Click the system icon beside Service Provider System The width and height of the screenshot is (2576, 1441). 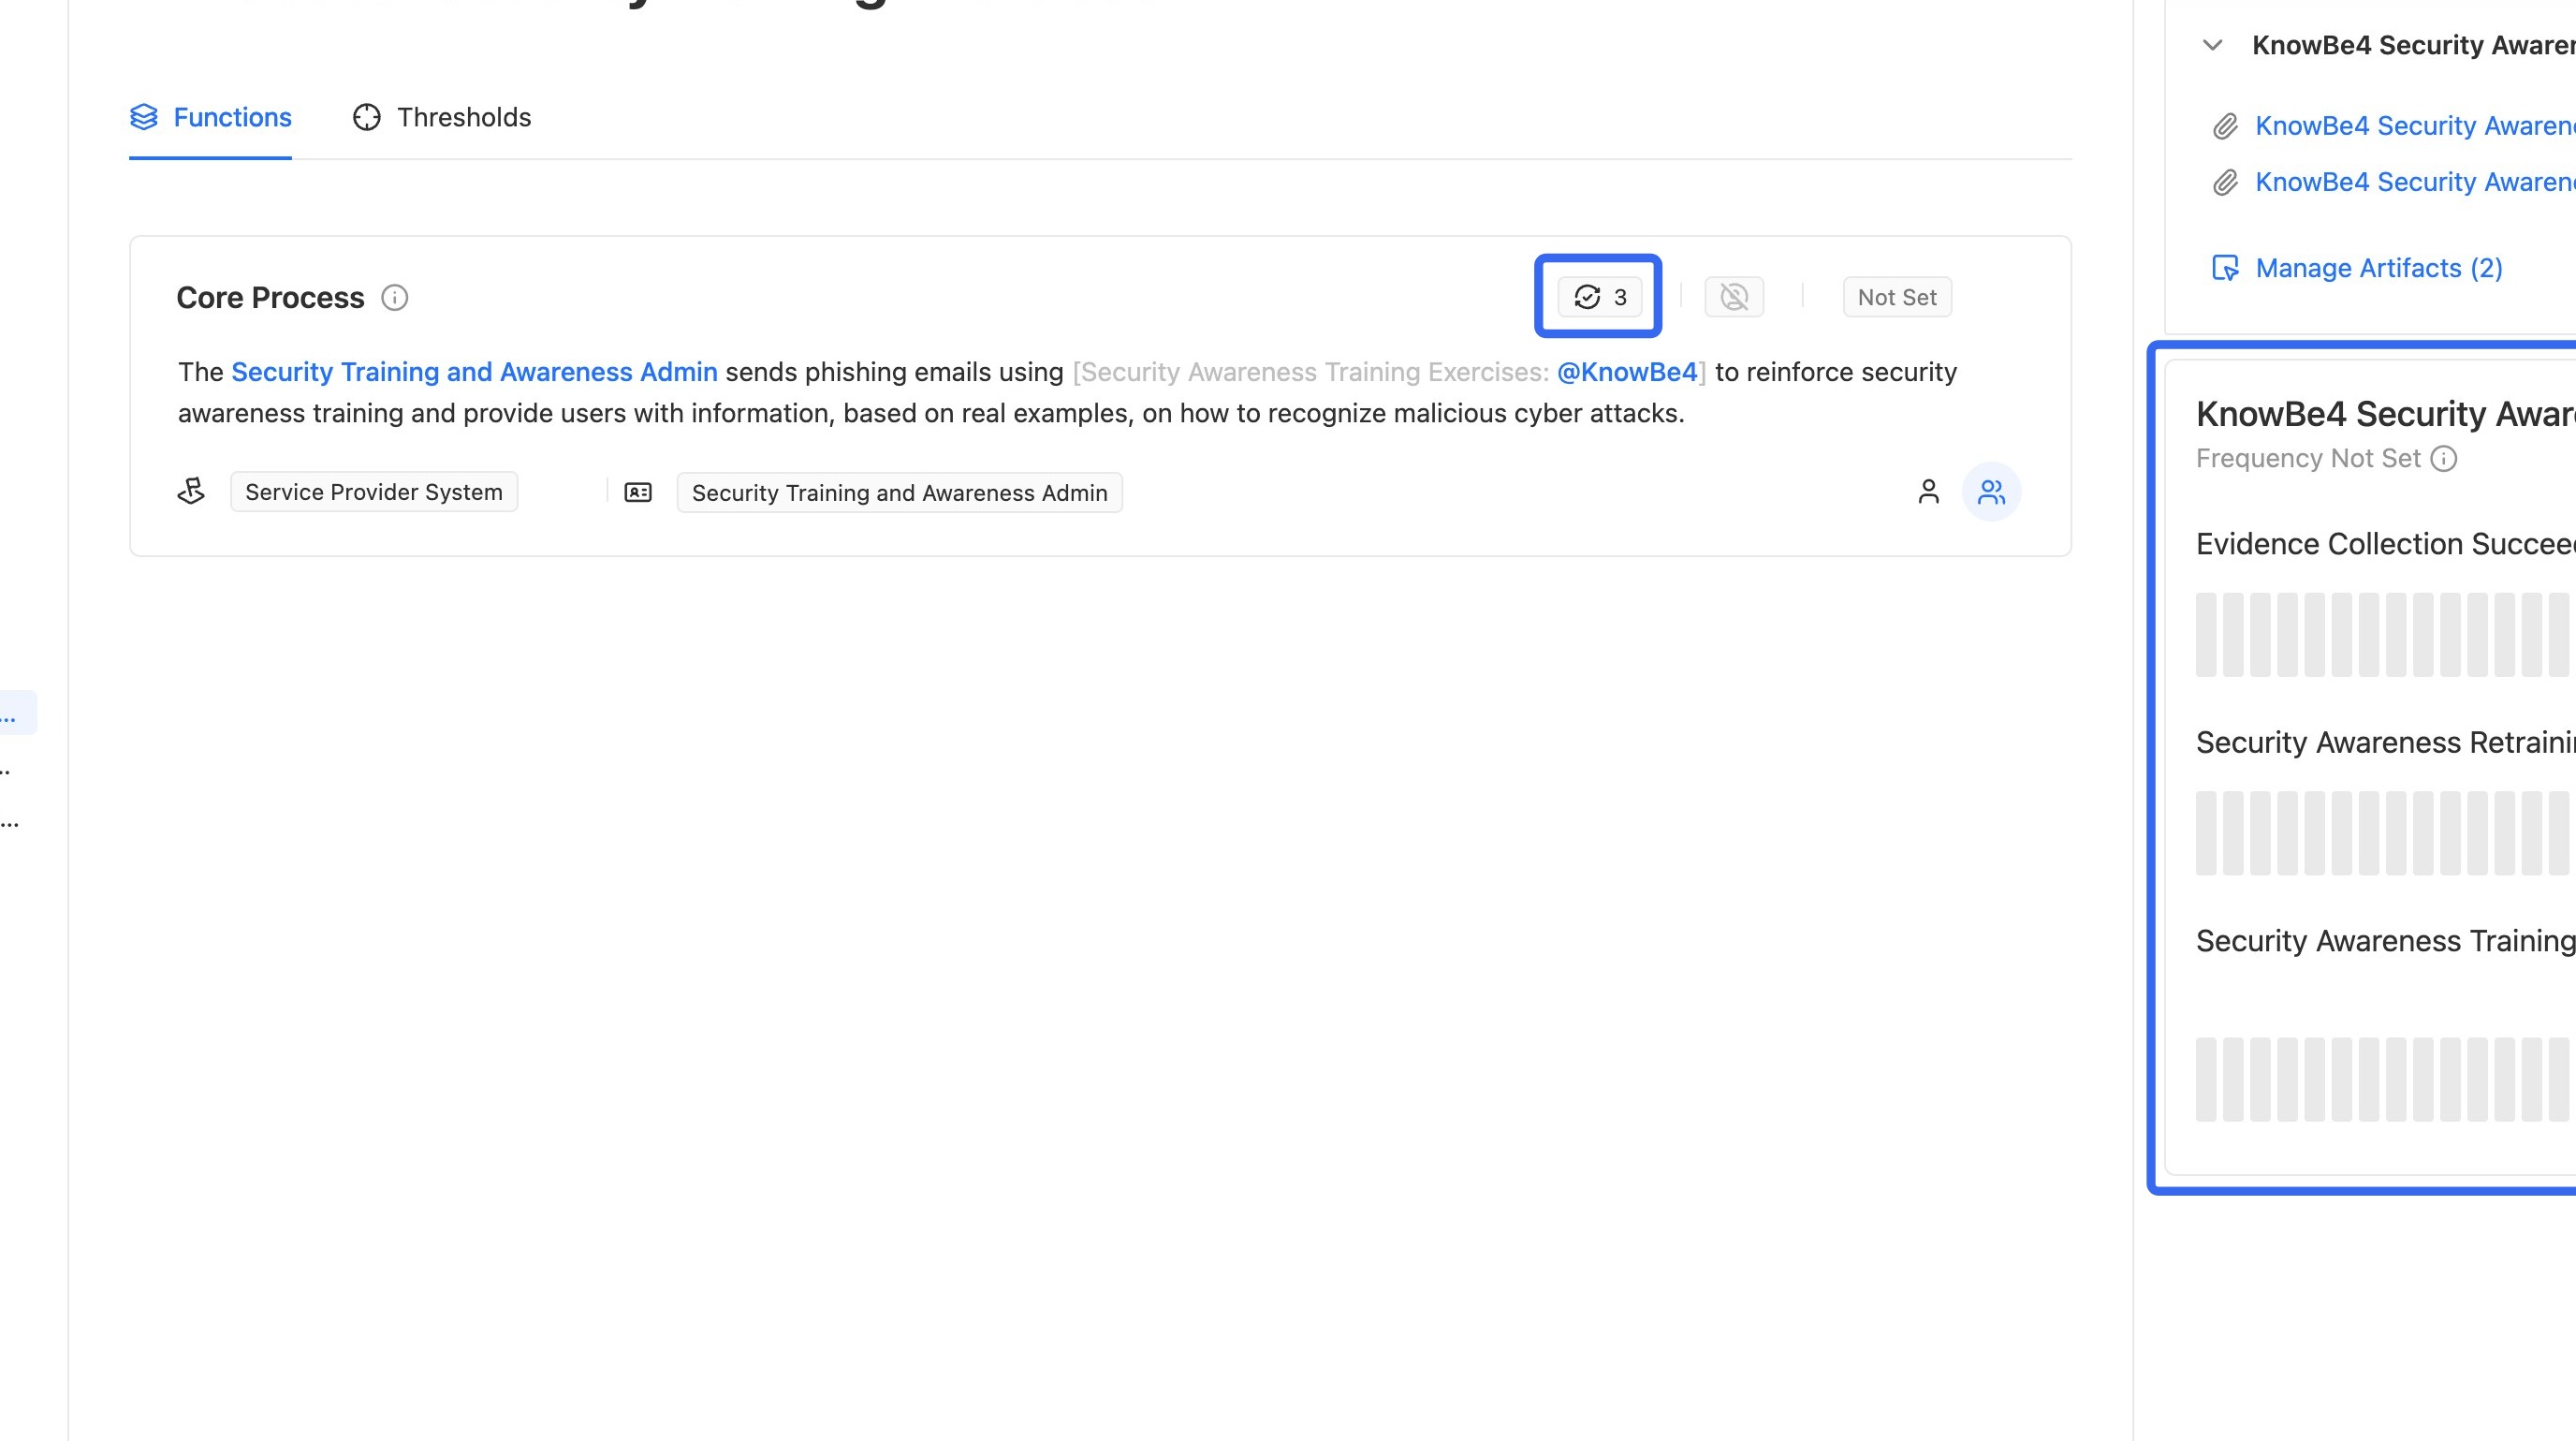pos(191,492)
